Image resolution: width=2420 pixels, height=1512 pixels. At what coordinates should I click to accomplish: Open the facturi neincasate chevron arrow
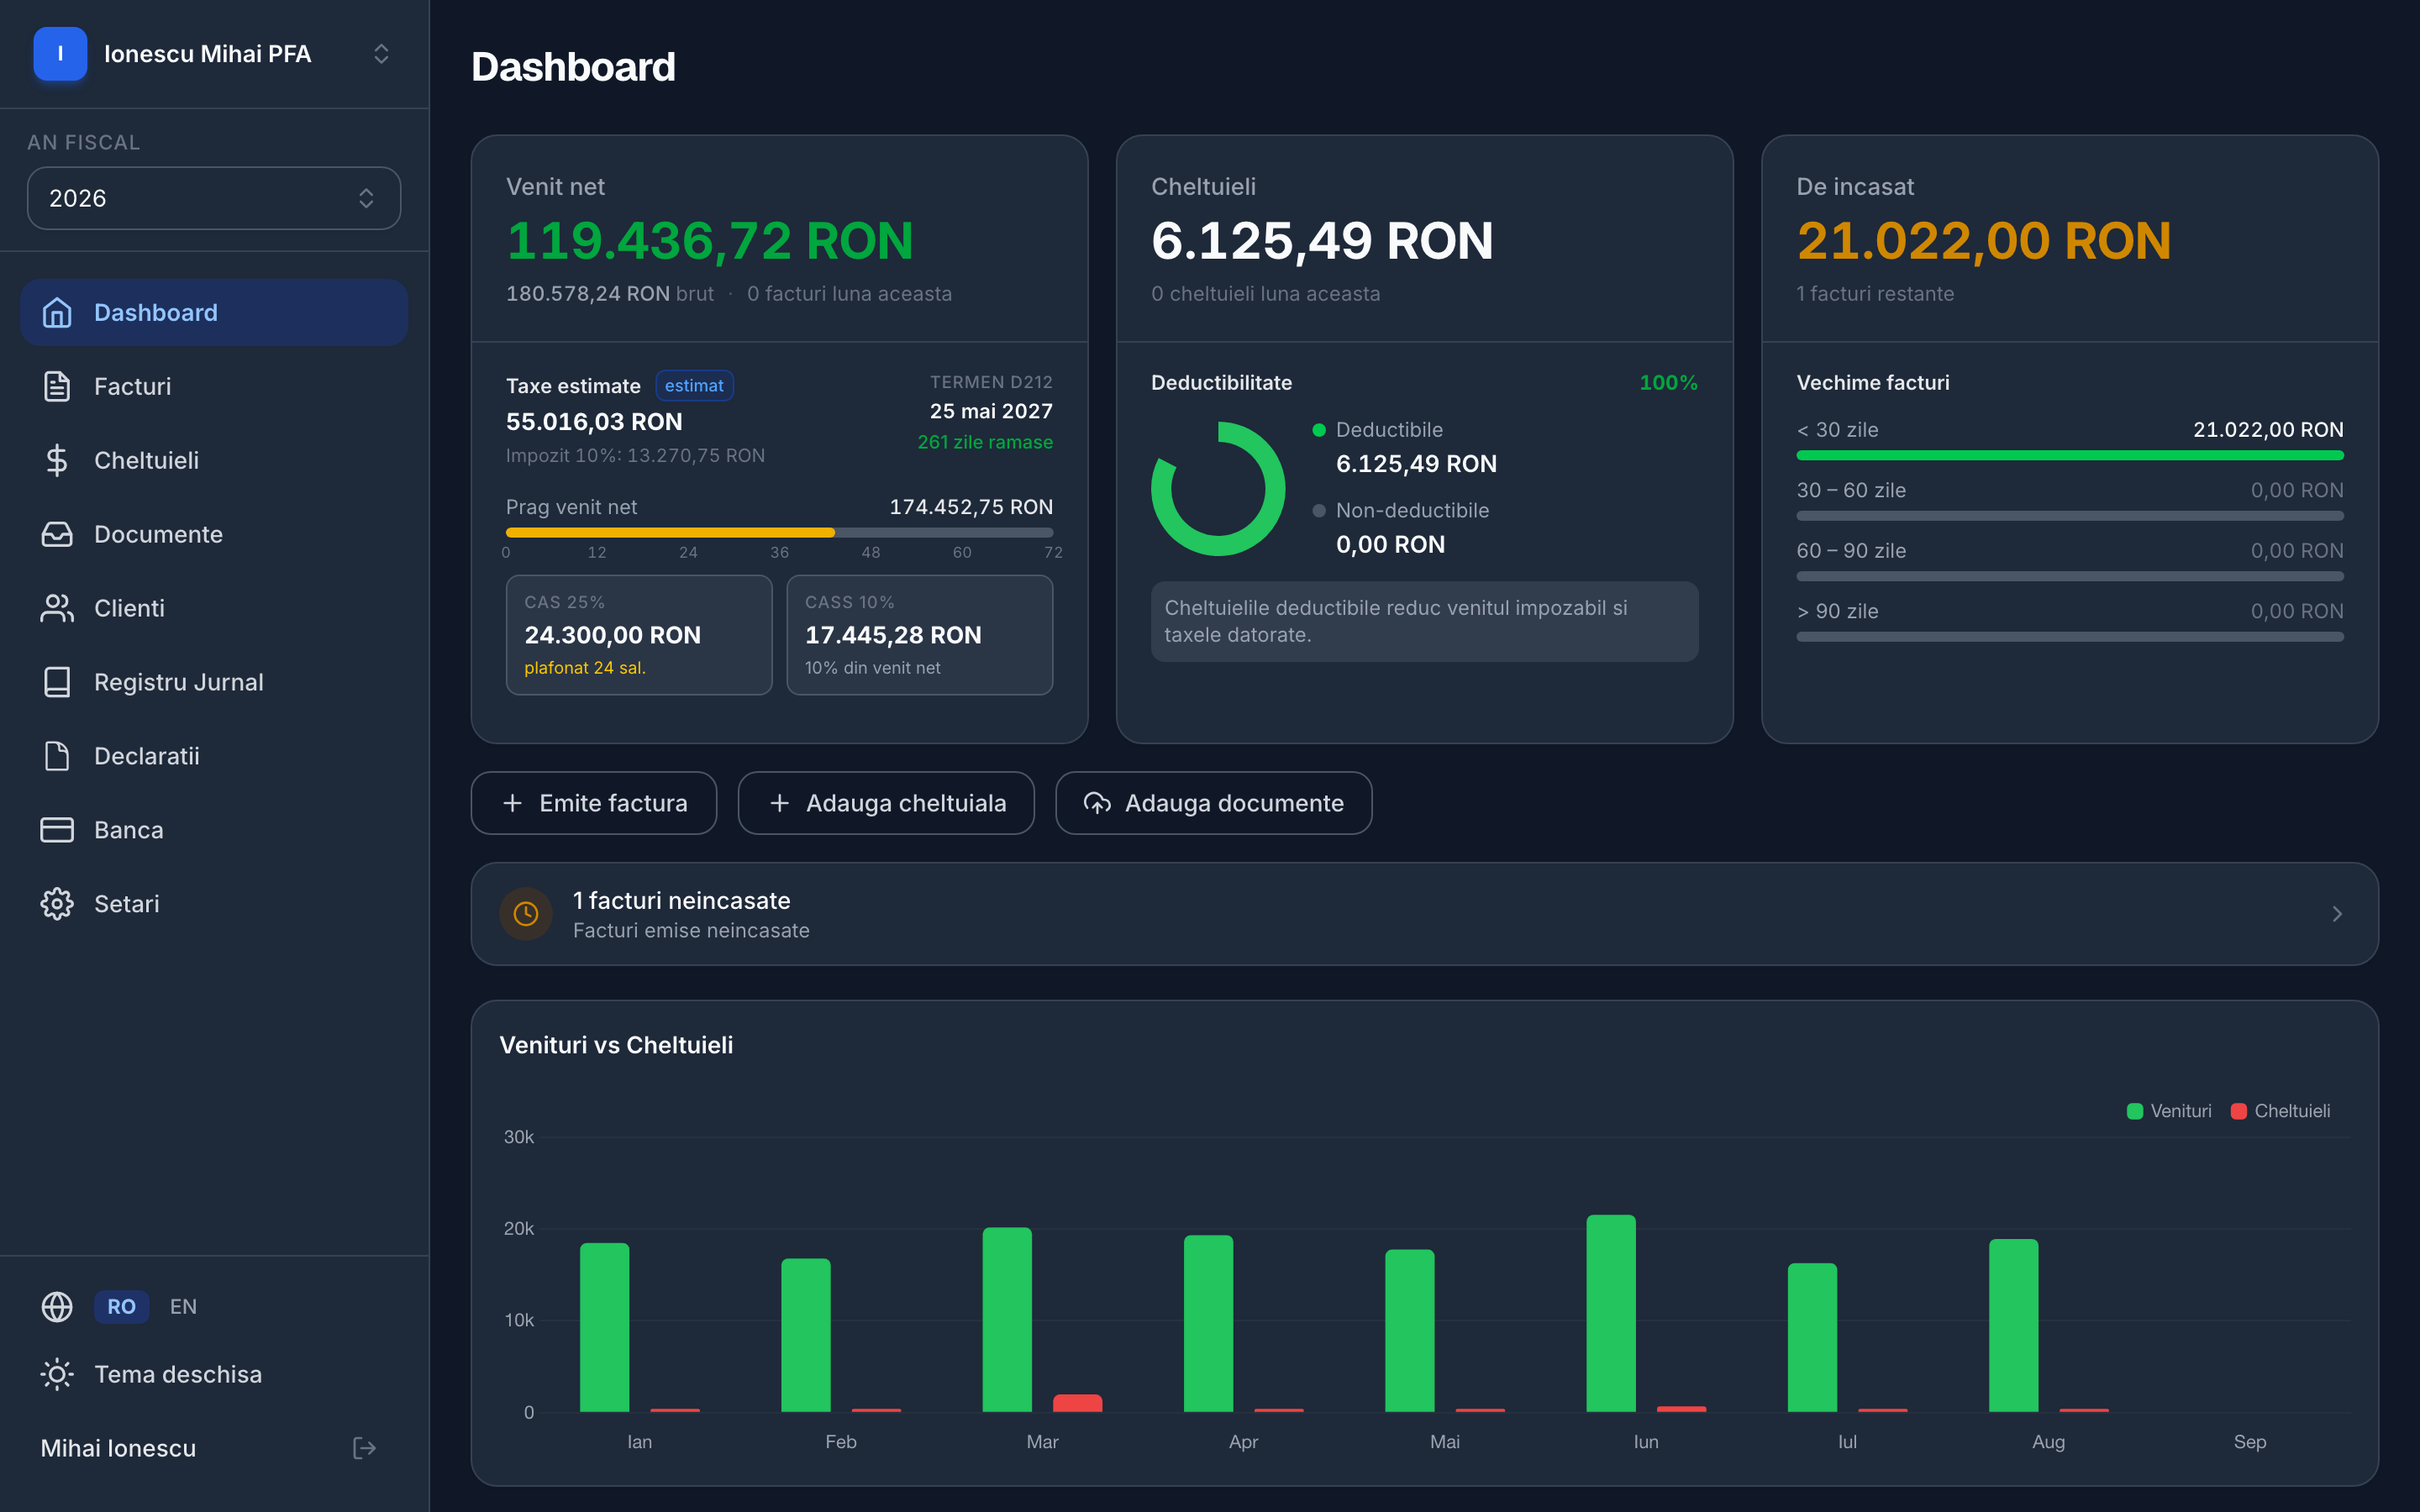pyautogui.click(x=2337, y=914)
